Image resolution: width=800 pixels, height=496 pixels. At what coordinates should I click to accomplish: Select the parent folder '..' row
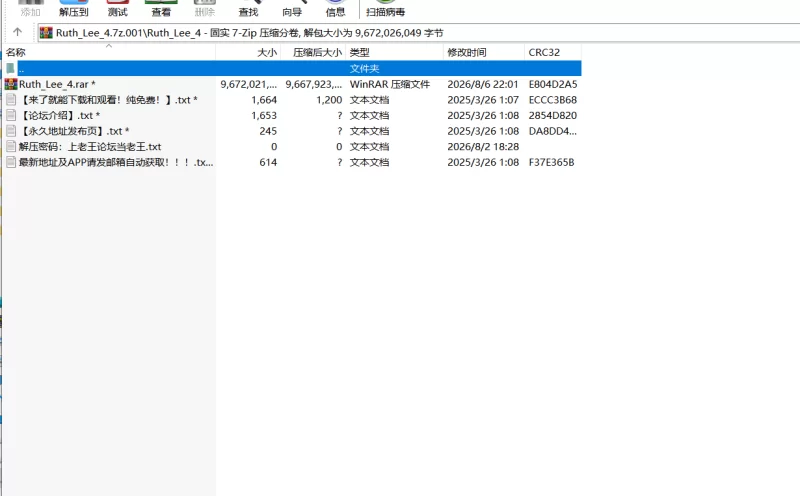coord(293,68)
